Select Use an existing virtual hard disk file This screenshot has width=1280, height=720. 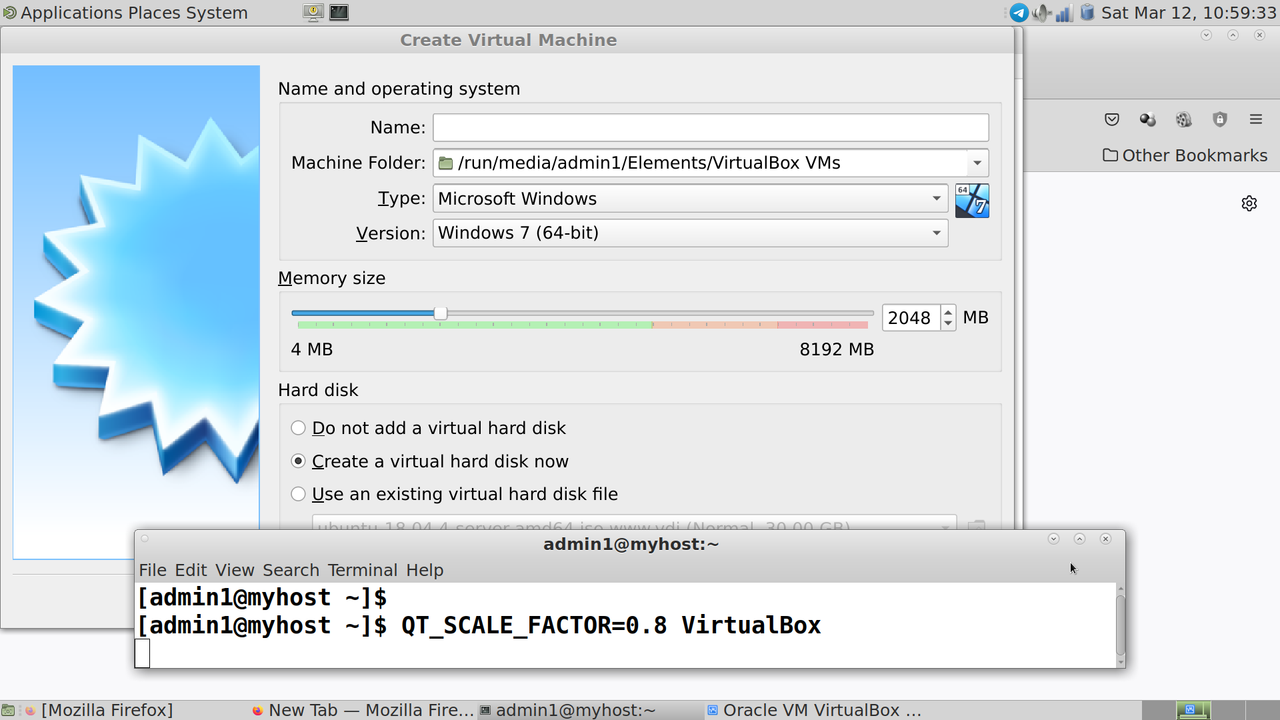(454, 494)
